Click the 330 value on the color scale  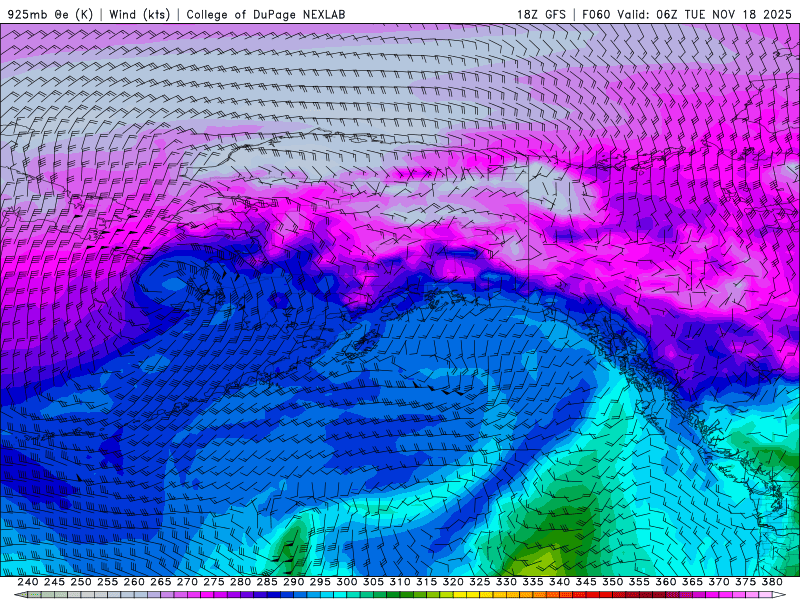pos(506,582)
